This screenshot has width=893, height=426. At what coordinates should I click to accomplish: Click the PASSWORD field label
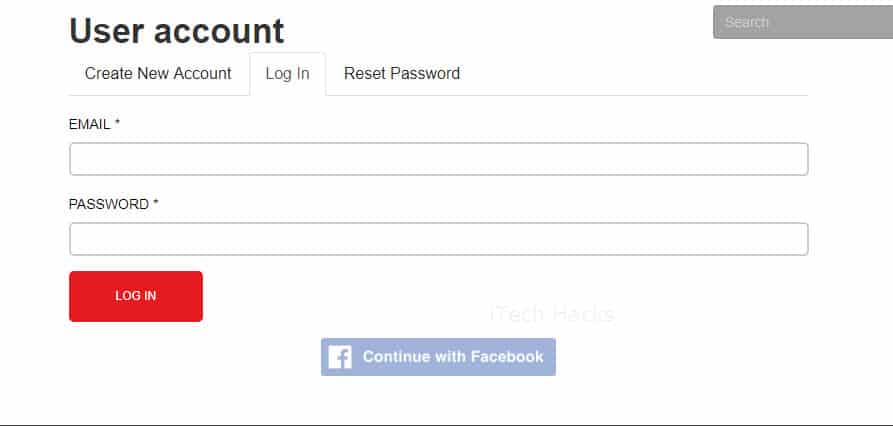(x=108, y=204)
